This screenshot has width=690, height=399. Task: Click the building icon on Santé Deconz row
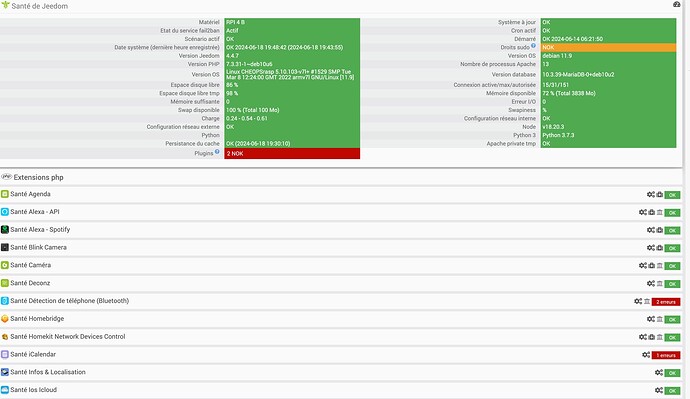[x=659, y=283]
